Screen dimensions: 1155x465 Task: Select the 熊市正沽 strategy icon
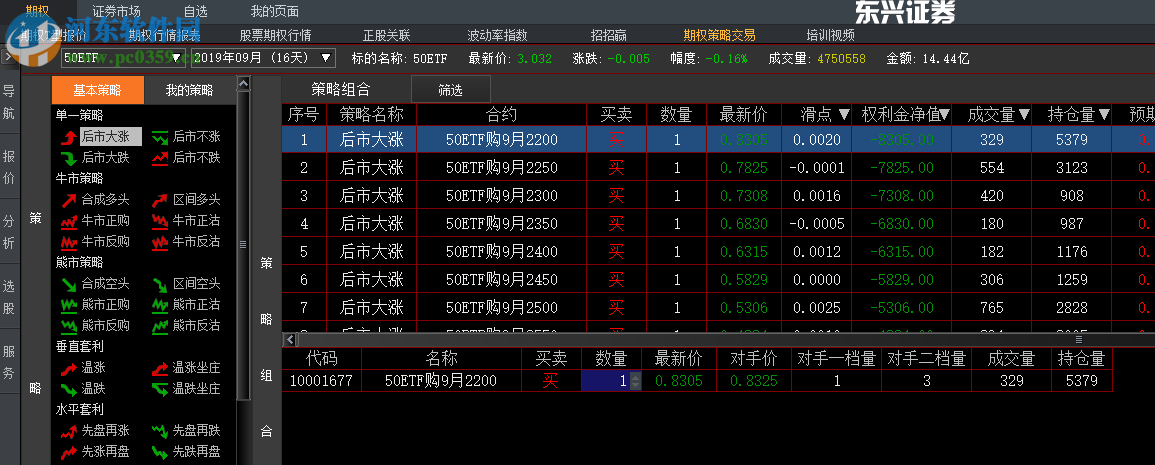coord(160,304)
